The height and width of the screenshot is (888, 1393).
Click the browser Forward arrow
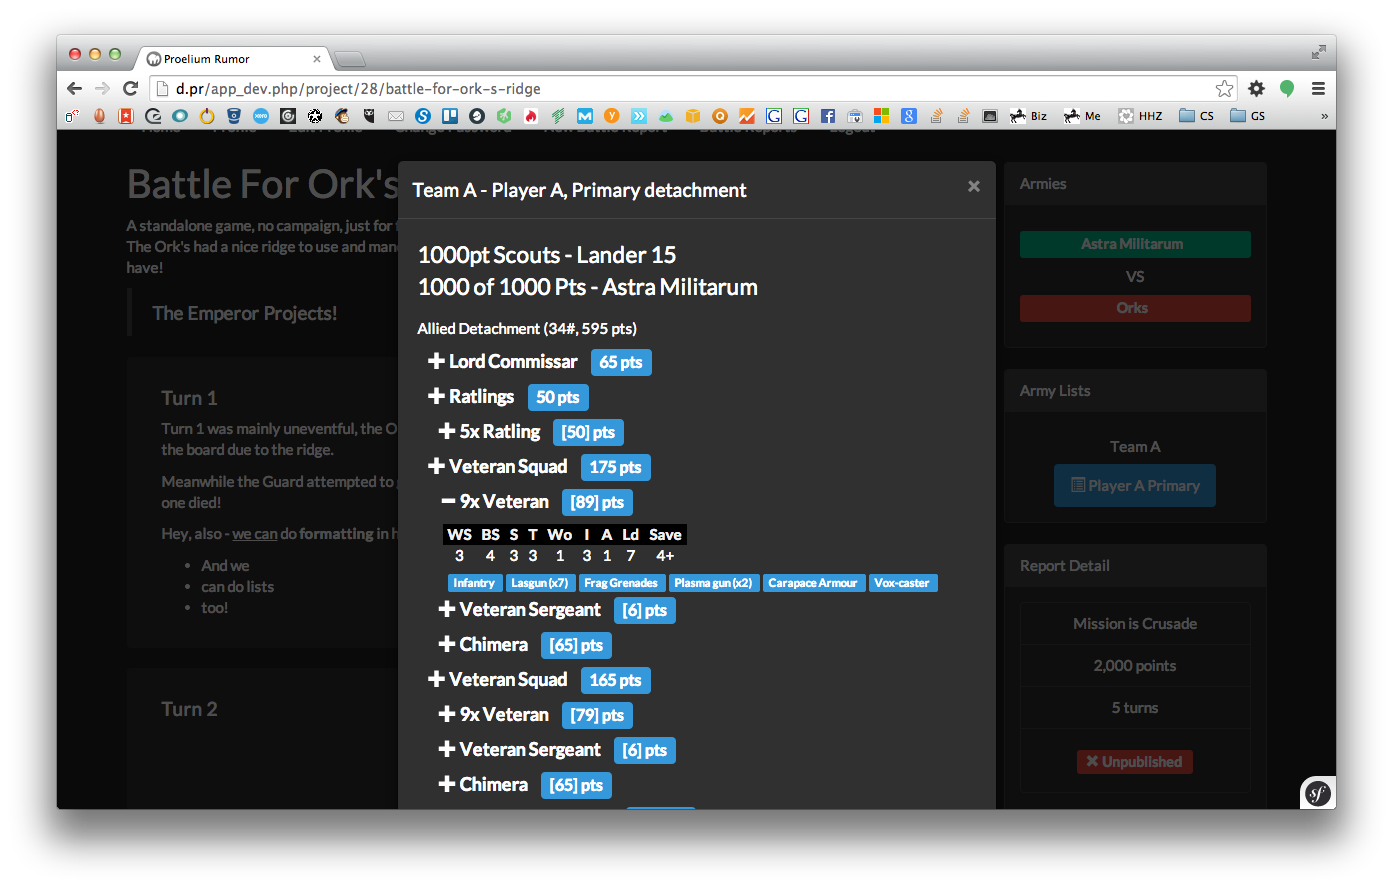coord(102,89)
